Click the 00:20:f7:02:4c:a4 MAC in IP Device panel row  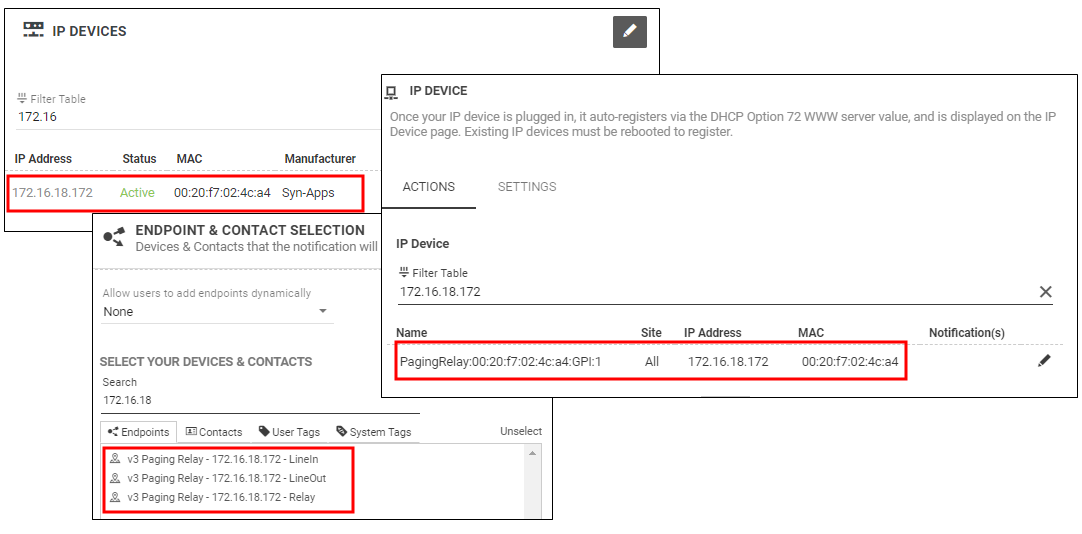850,362
